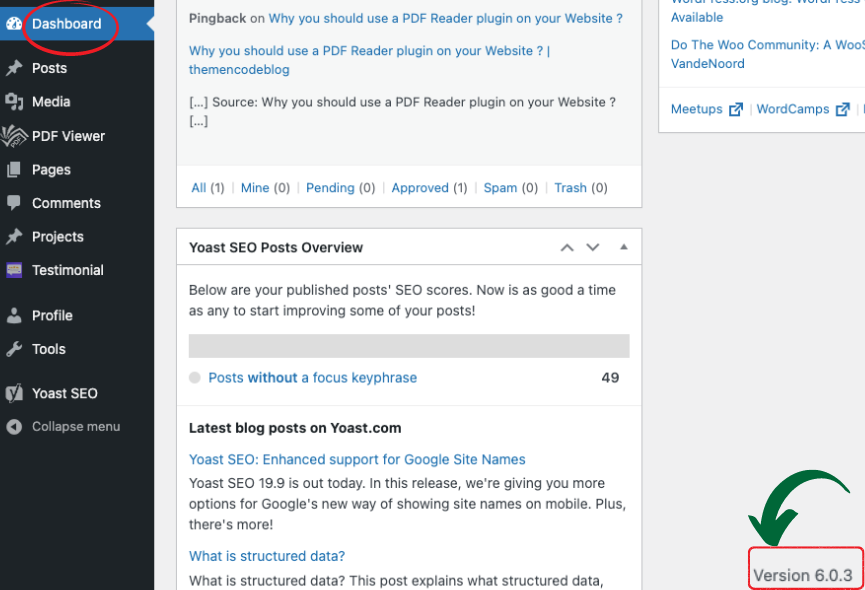
Task: Click the gray SEO score progress bar
Action: (409, 346)
